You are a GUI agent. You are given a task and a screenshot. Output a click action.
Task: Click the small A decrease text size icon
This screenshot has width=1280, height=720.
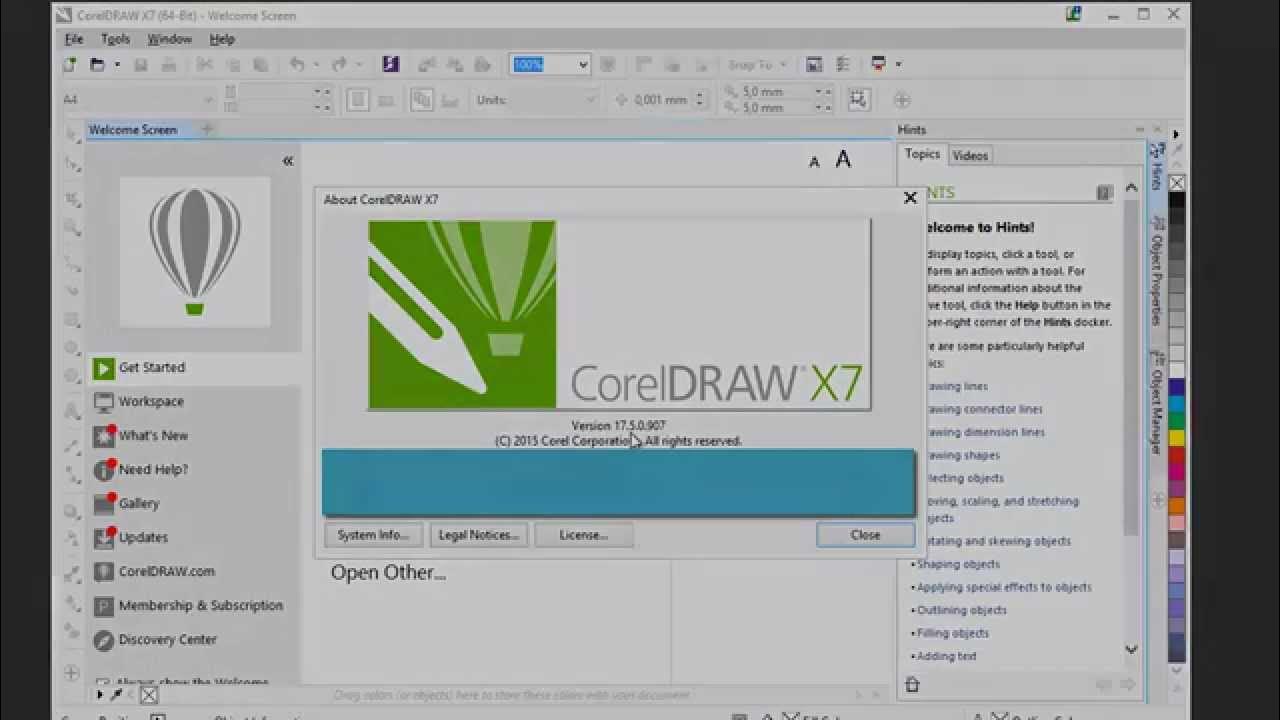pyautogui.click(x=814, y=162)
